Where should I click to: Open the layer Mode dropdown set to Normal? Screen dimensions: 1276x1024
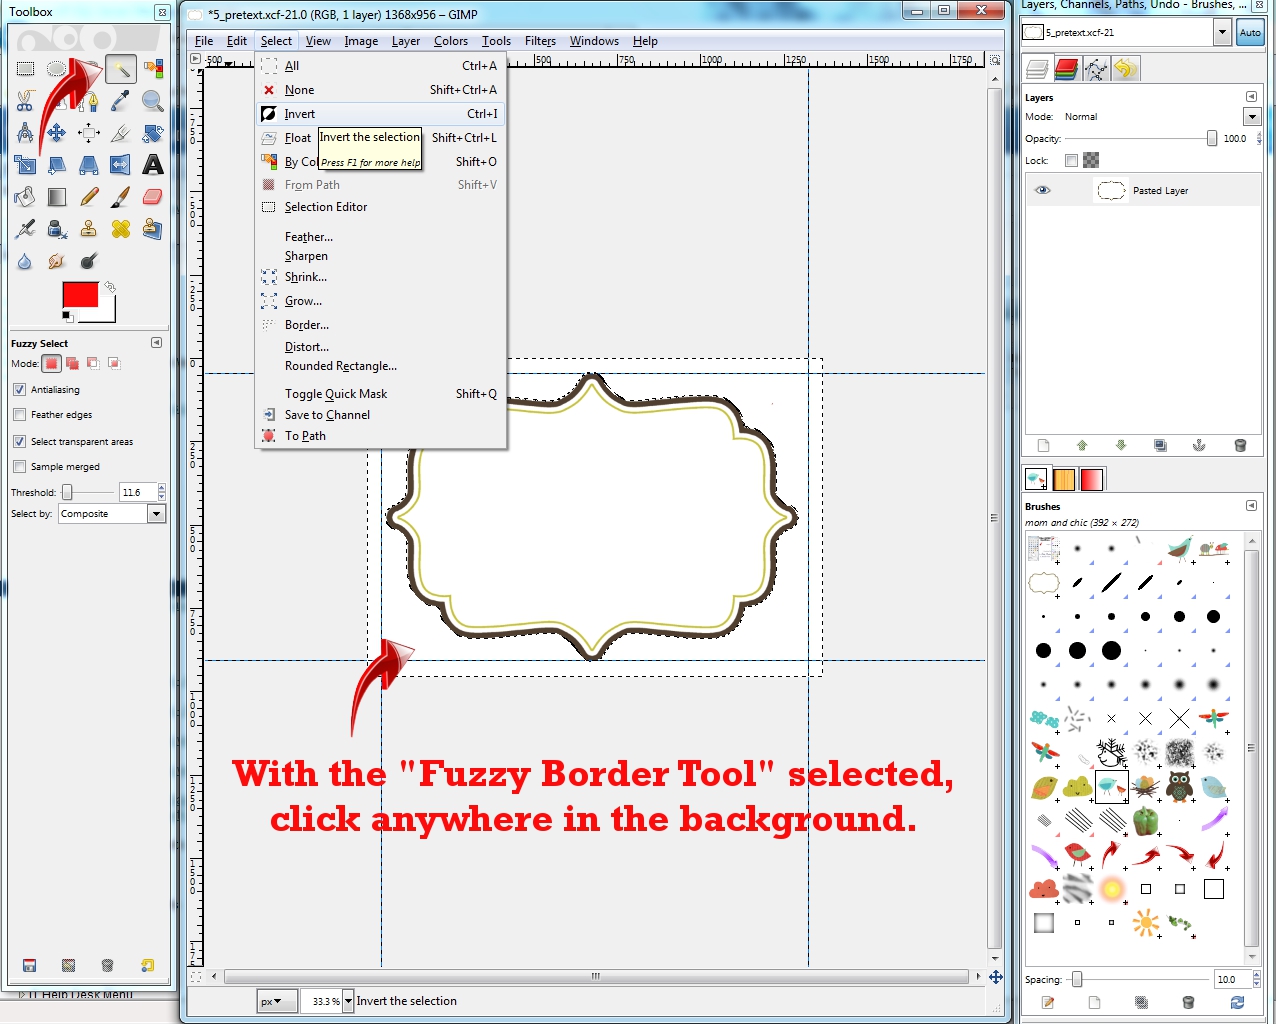[1251, 116]
